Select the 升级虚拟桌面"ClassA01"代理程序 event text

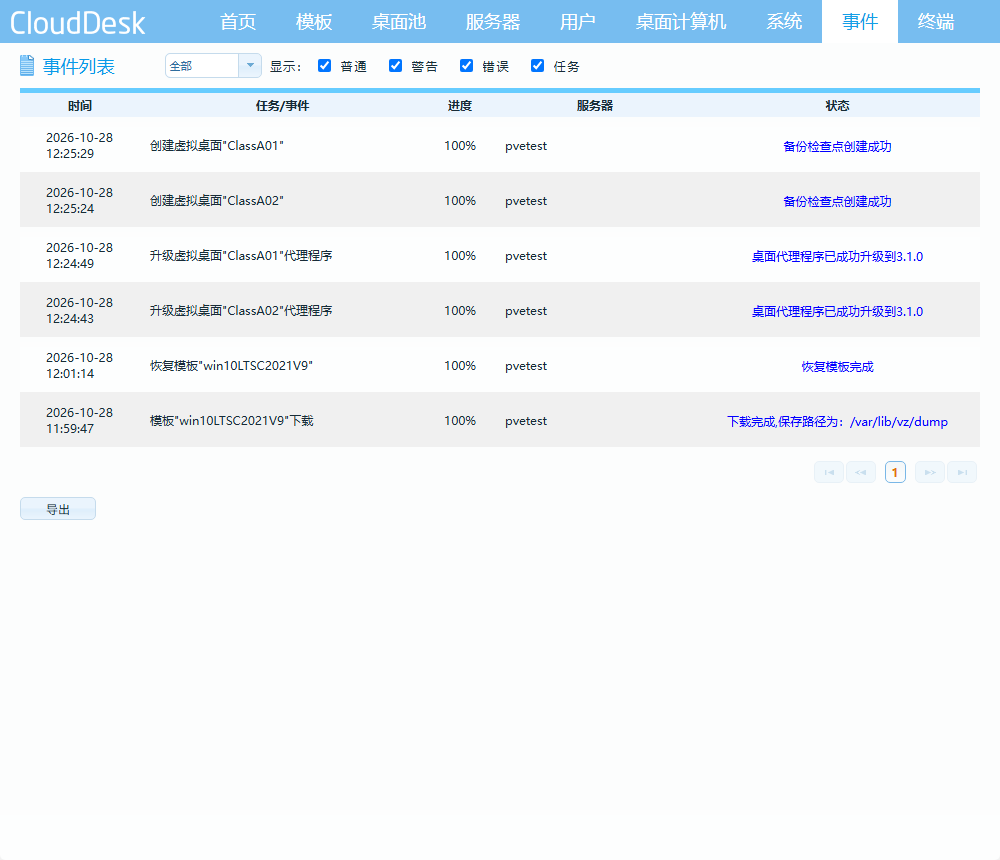(x=241, y=255)
